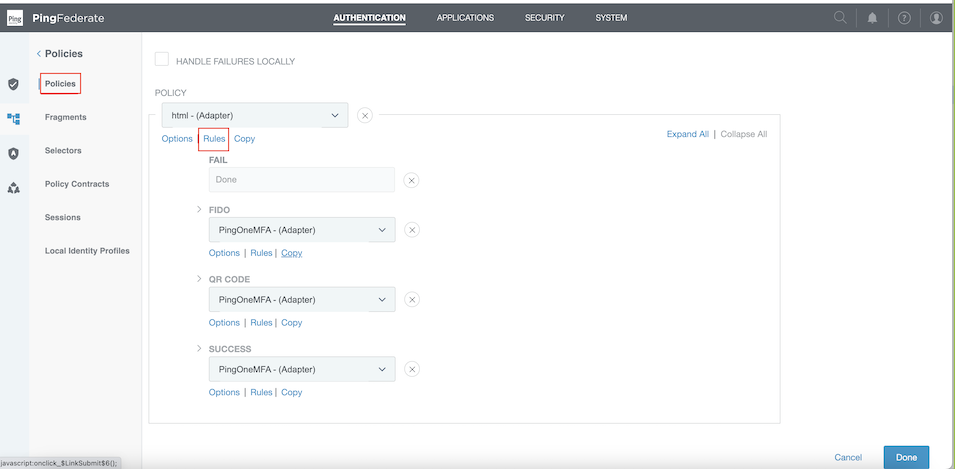The width and height of the screenshot is (955, 469).
Task: Click Copy under QR CODE
Action: click(292, 323)
